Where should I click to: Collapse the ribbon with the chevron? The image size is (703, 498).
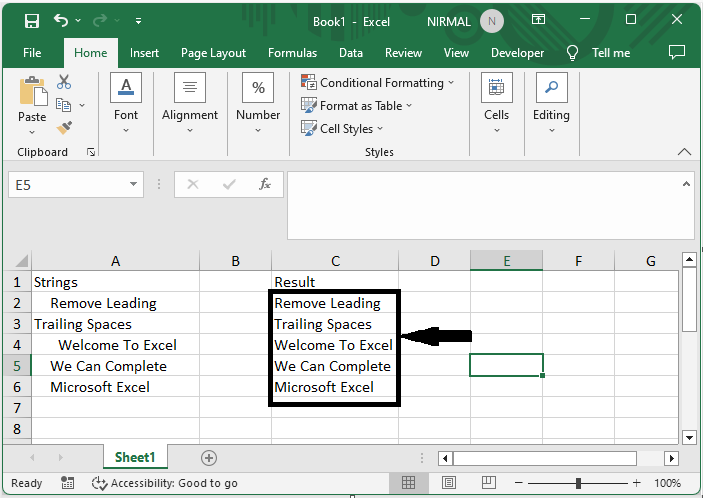point(684,152)
